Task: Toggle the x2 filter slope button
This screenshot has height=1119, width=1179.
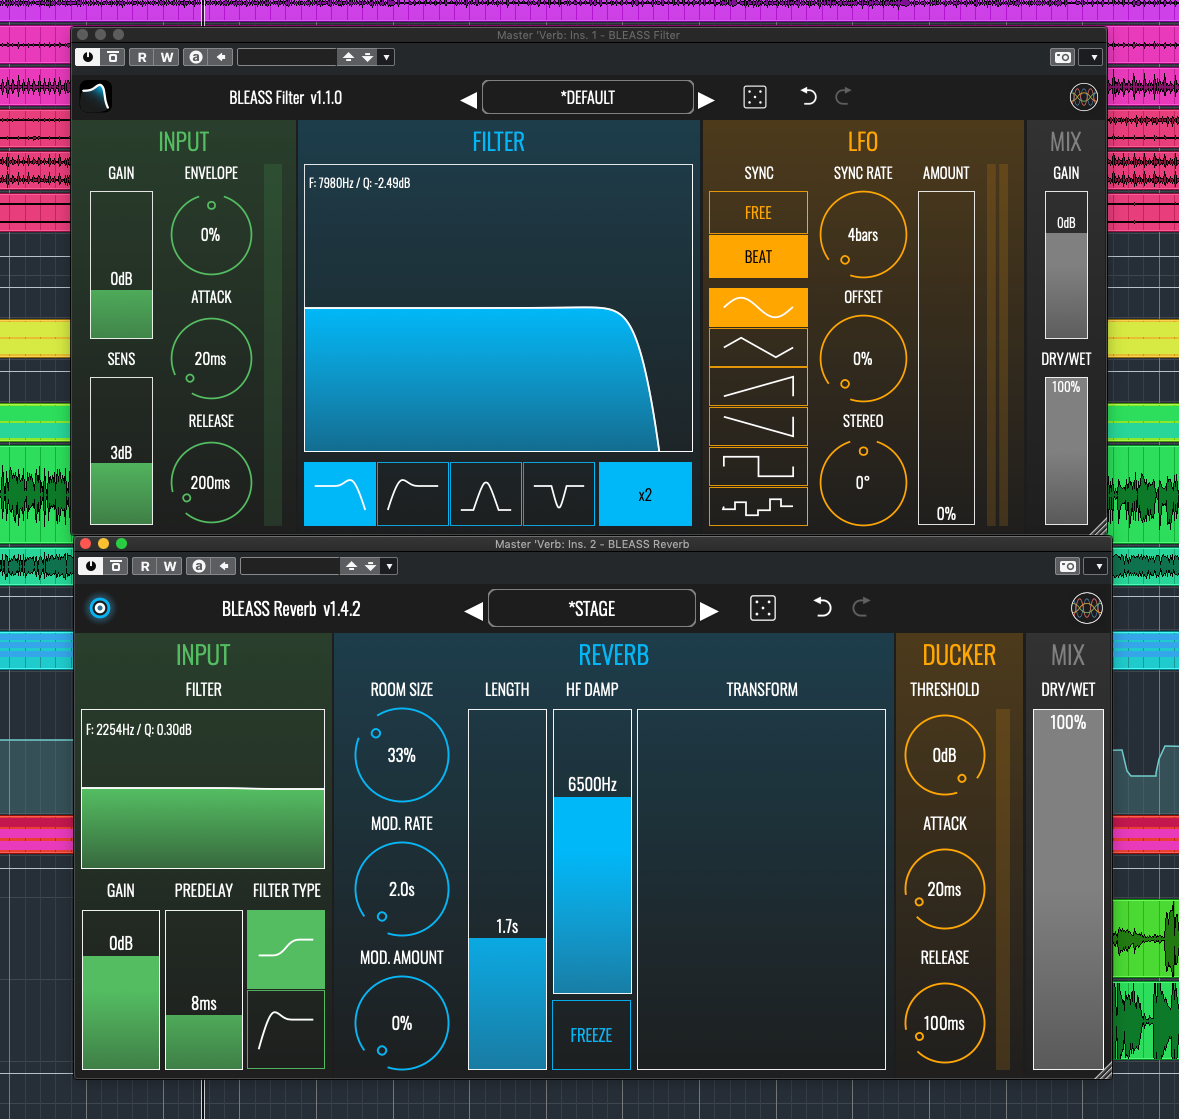Action: point(645,494)
